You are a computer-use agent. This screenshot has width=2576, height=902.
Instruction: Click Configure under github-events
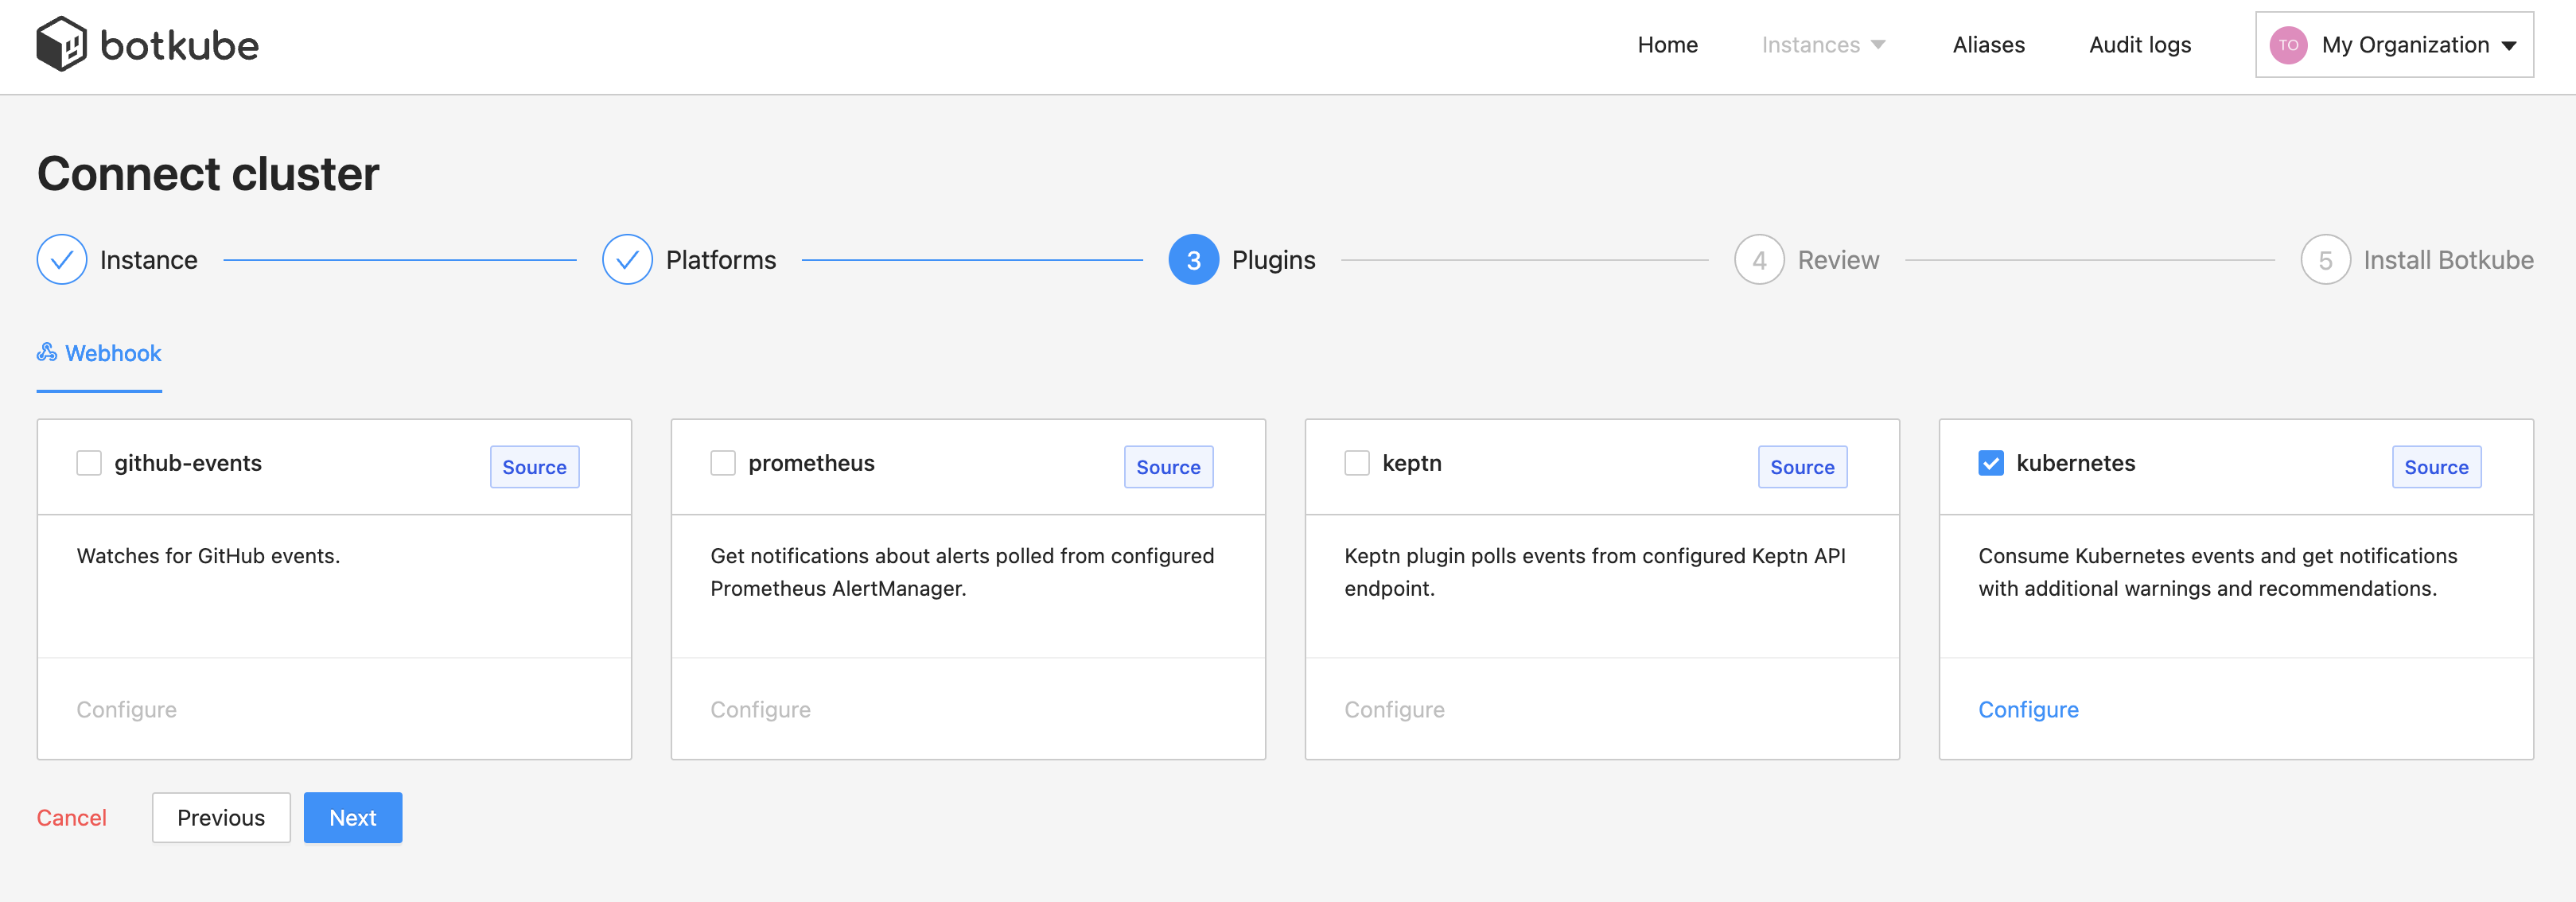click(x=126, y=709)
